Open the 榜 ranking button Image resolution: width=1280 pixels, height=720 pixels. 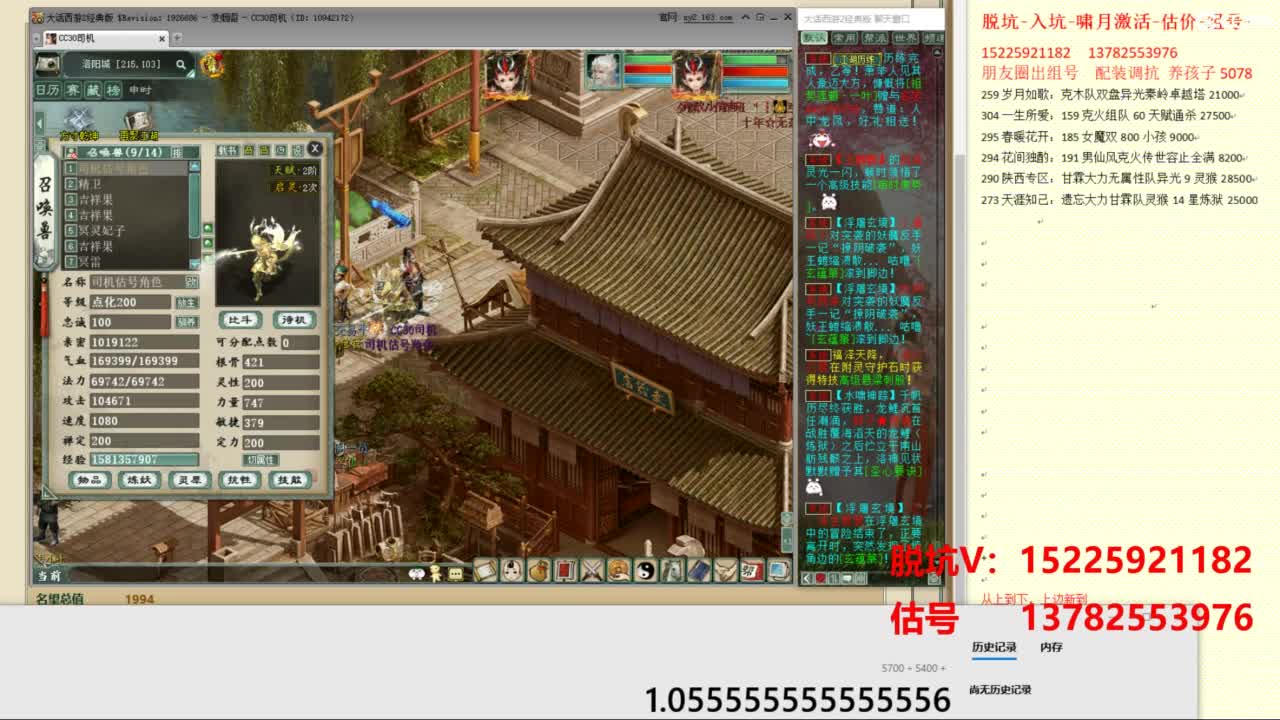[x=113, y=90]
